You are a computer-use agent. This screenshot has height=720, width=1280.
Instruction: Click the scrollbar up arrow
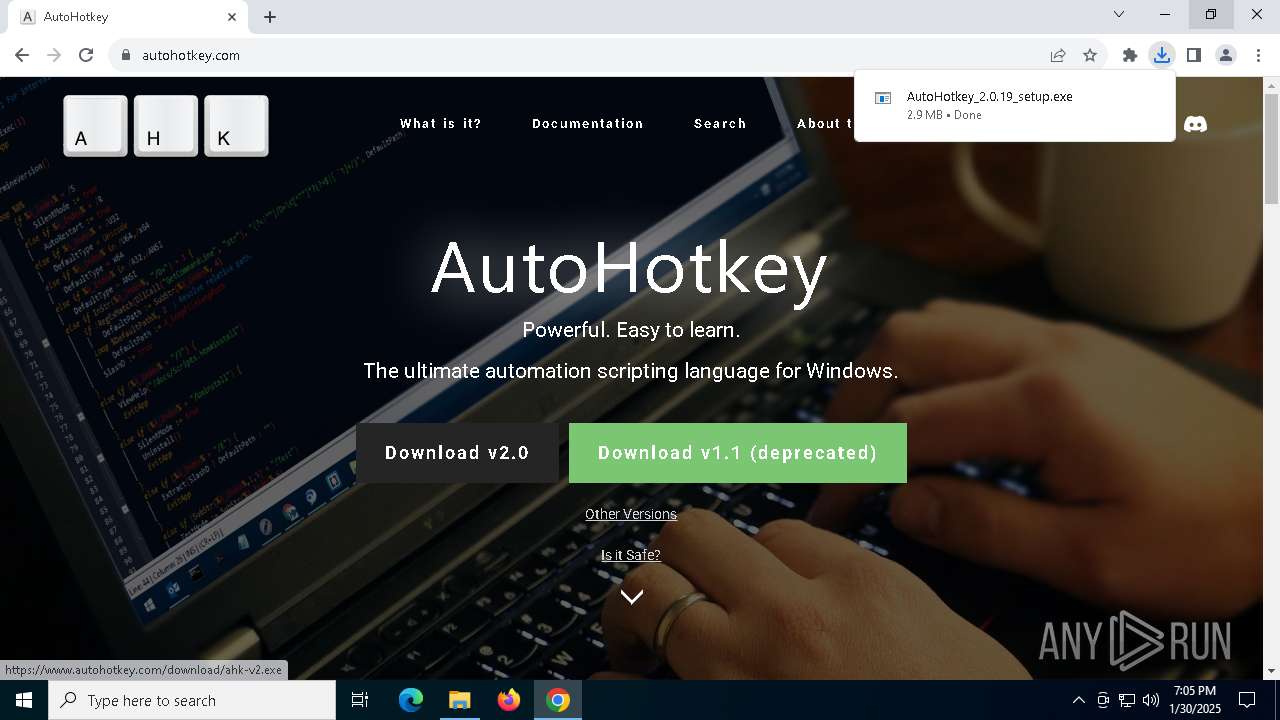[1271, 86]
